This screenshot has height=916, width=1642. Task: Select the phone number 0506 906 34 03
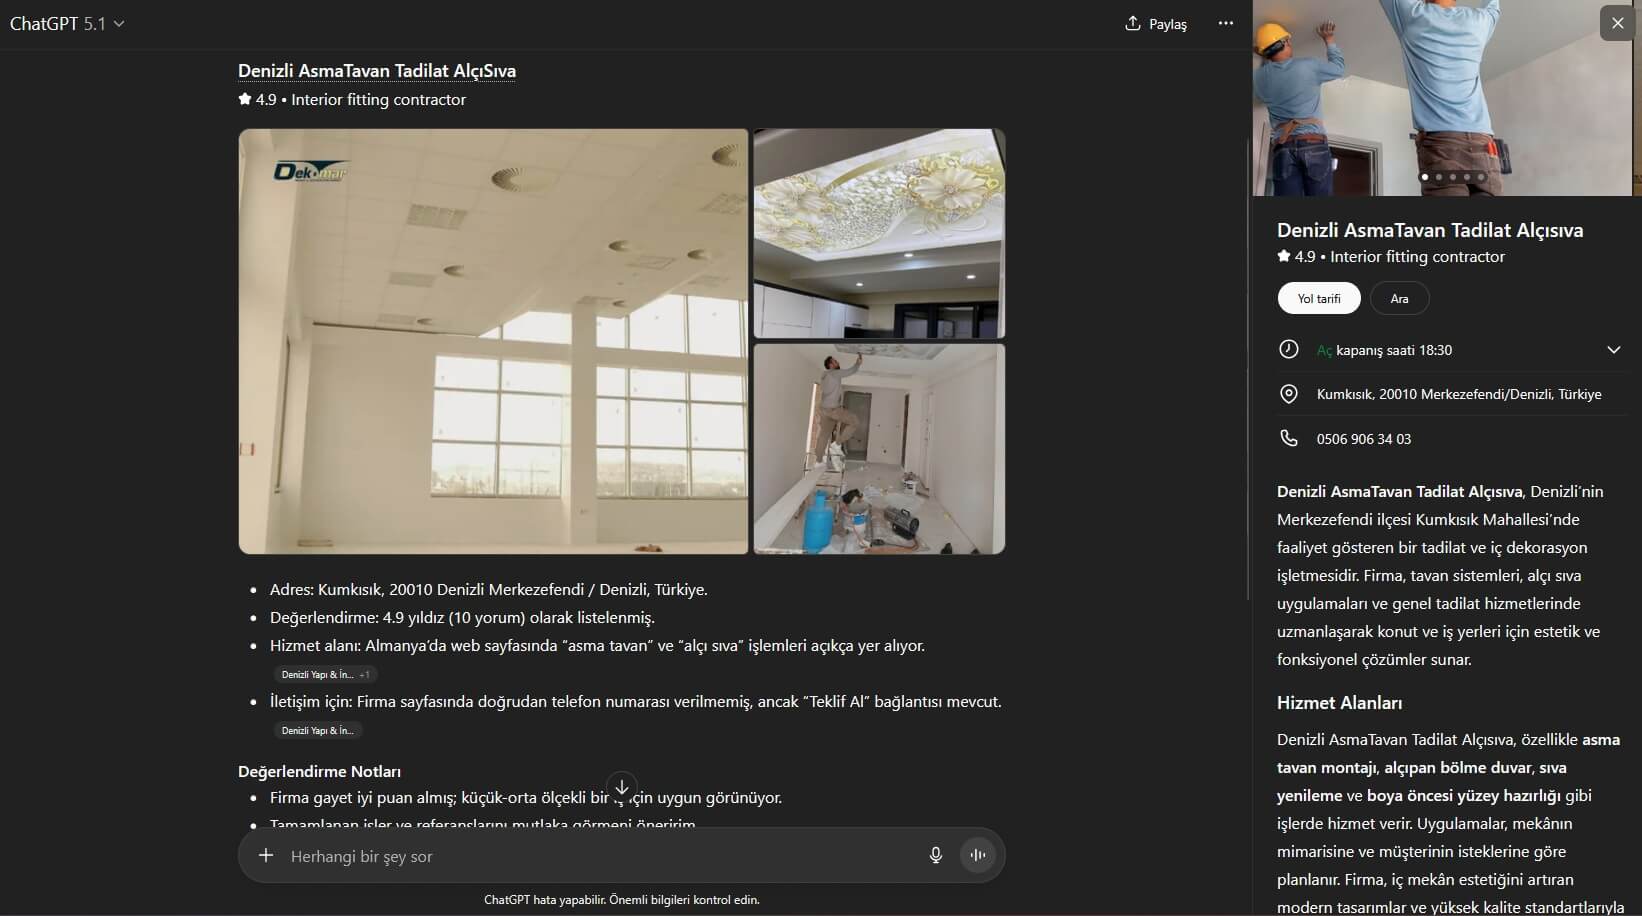(x=1364, y=439)
